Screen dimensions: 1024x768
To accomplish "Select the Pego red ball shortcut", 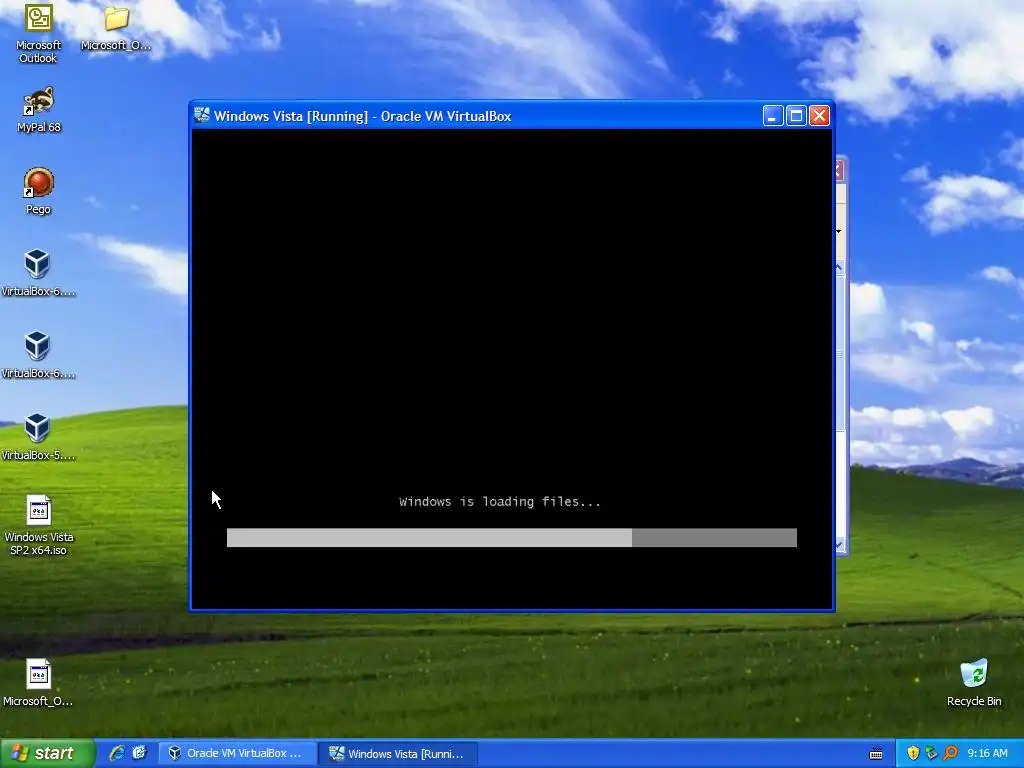I will [38, 191].
